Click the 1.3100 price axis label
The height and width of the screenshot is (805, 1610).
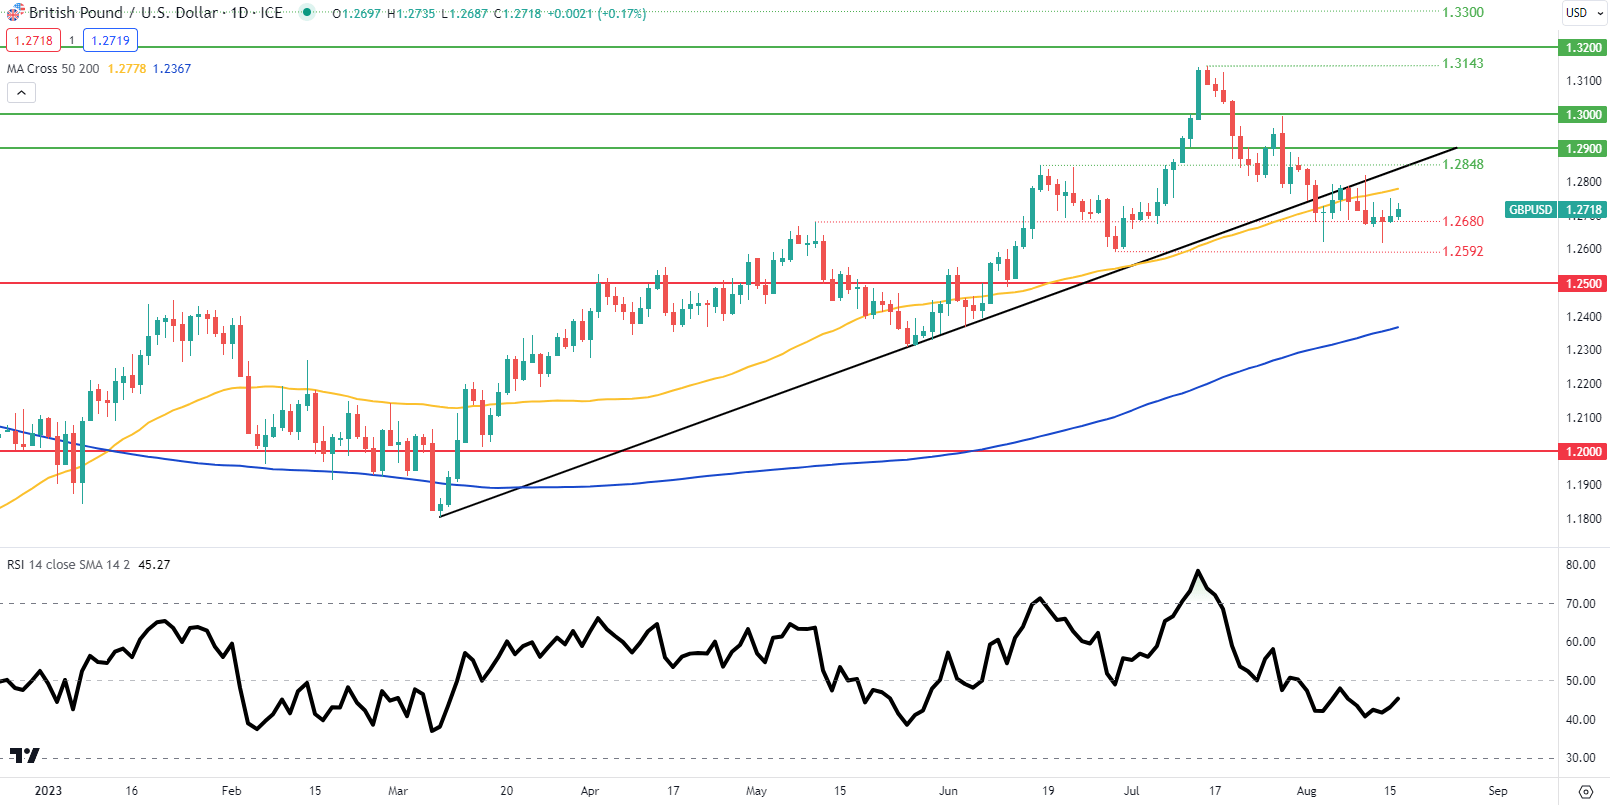pyautogui.click(x=1583, y=81)
